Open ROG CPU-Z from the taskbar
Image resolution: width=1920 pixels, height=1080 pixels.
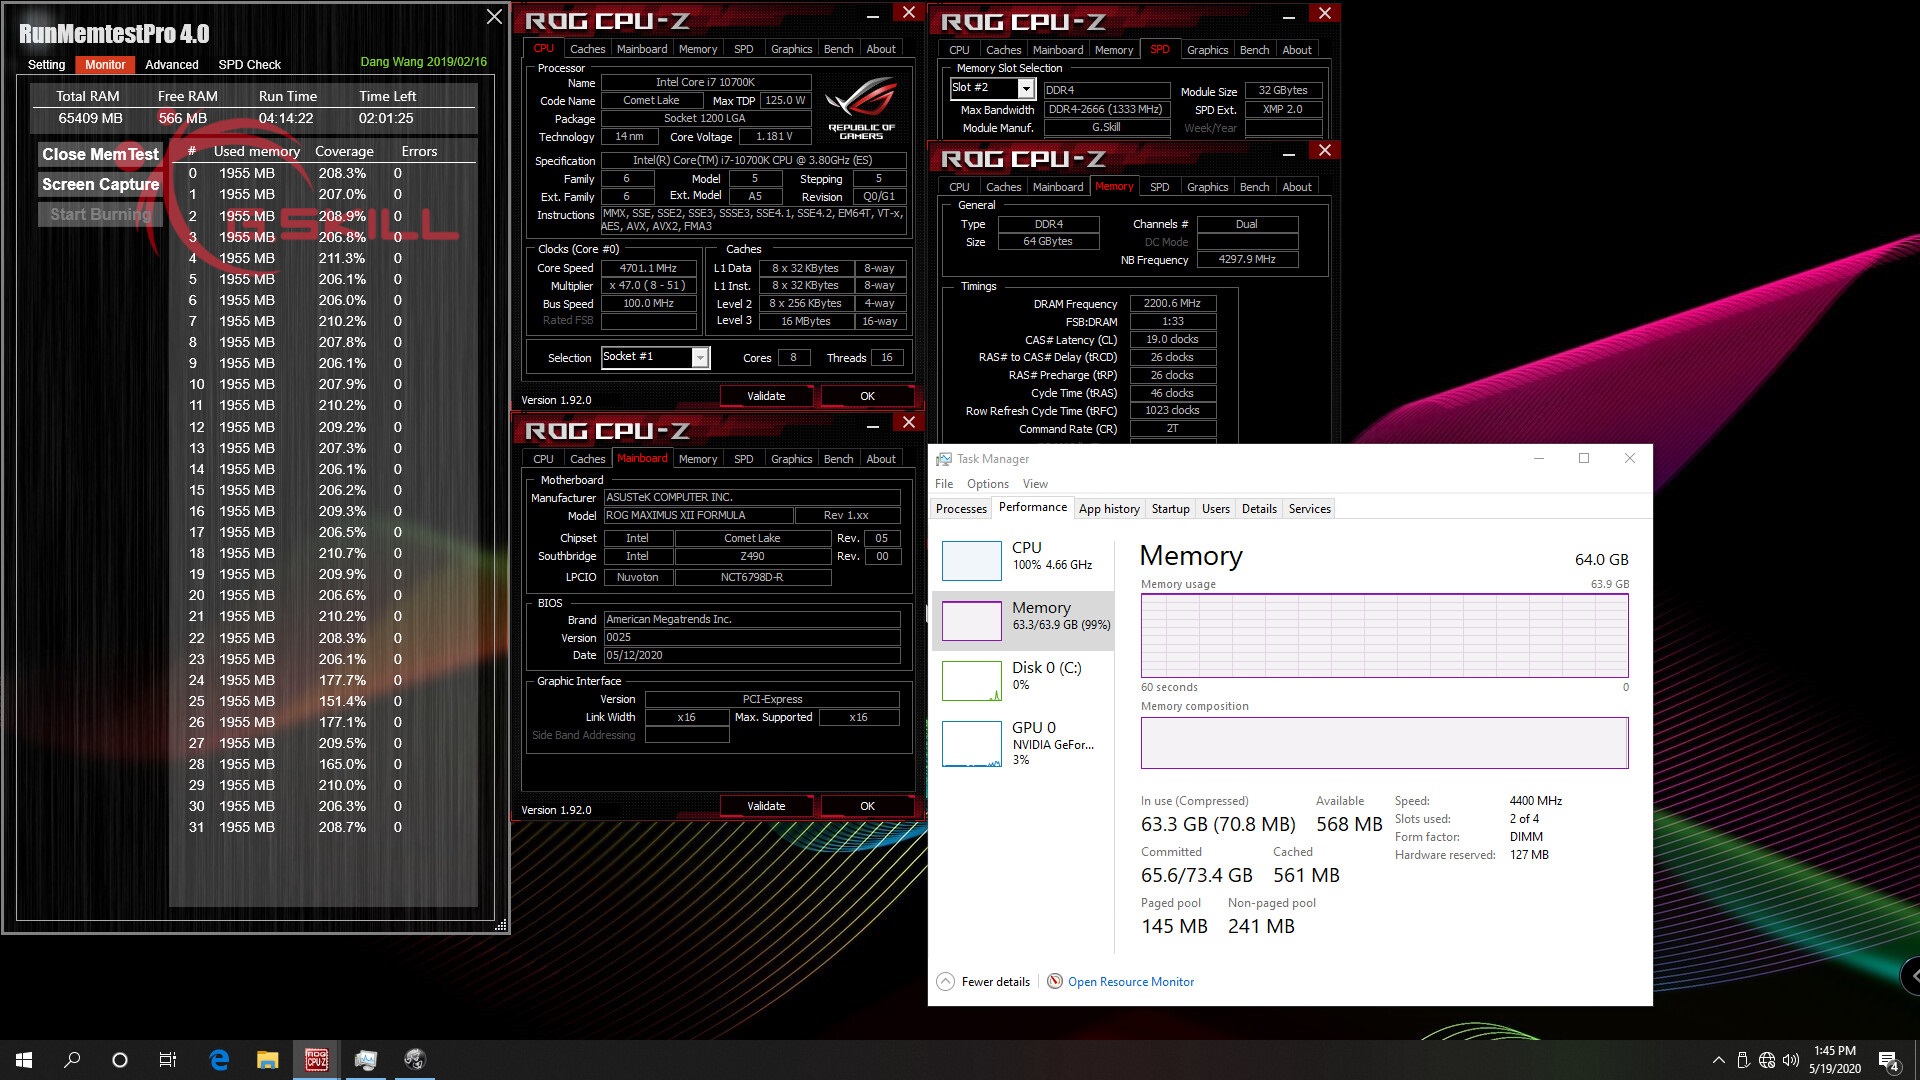[x=316, y=1059]
